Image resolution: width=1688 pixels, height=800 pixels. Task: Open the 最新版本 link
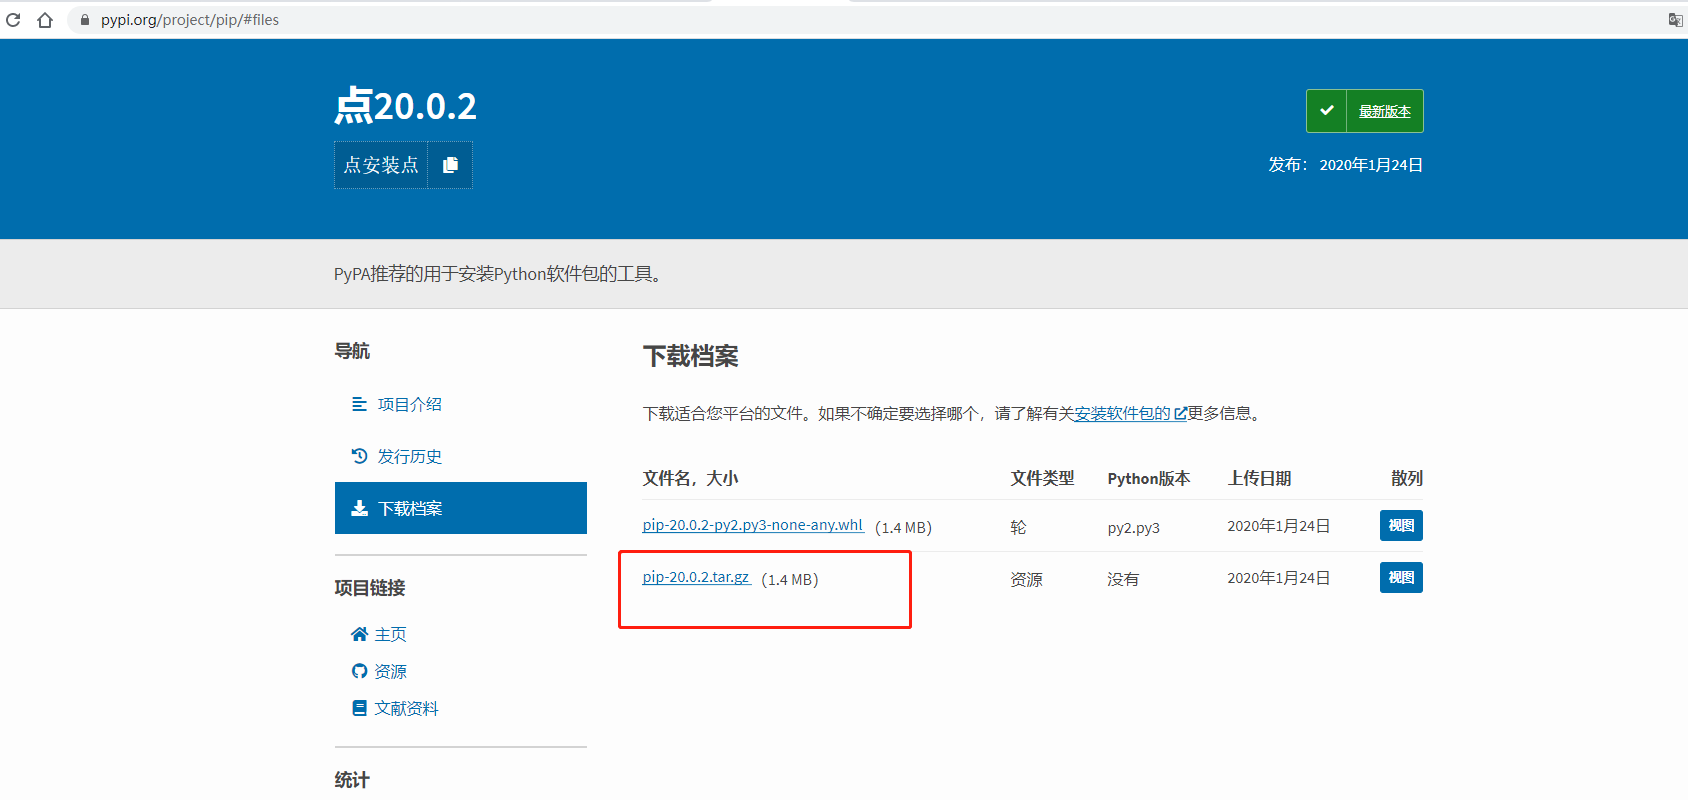(x=1384, y=111)
